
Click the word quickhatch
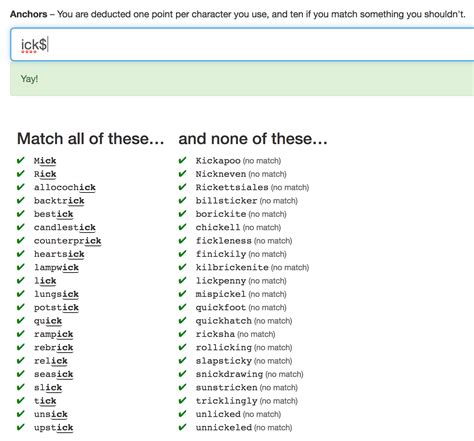[x=223, y=321]
